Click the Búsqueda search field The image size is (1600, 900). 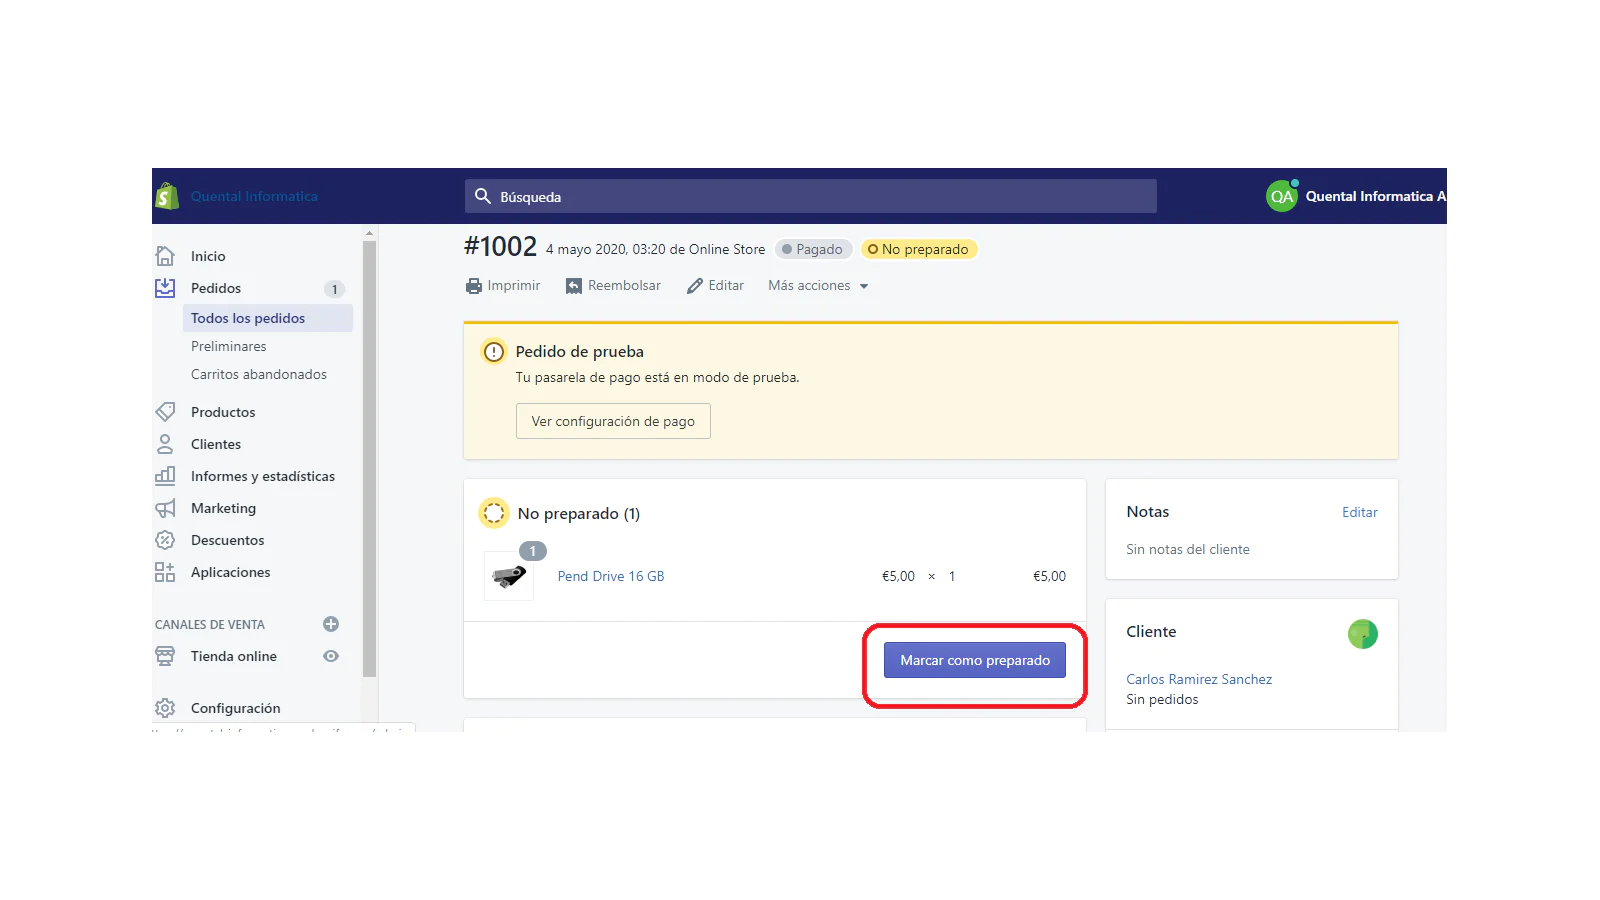(x=810, y=197)
